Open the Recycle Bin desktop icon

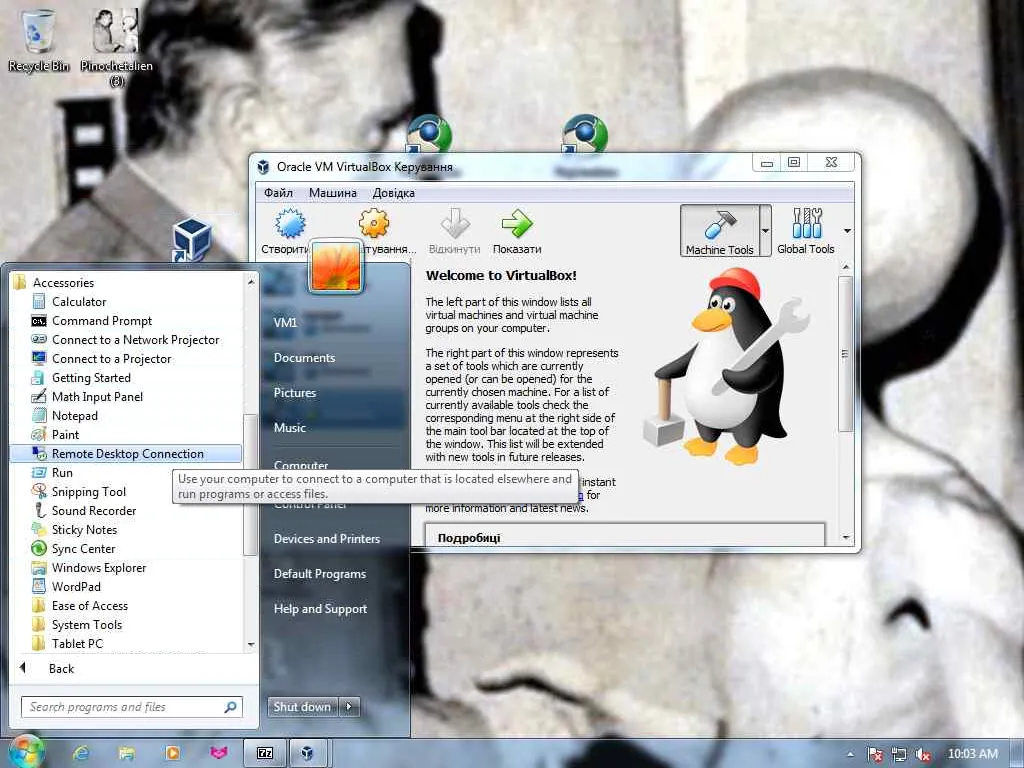click(39, 39)
